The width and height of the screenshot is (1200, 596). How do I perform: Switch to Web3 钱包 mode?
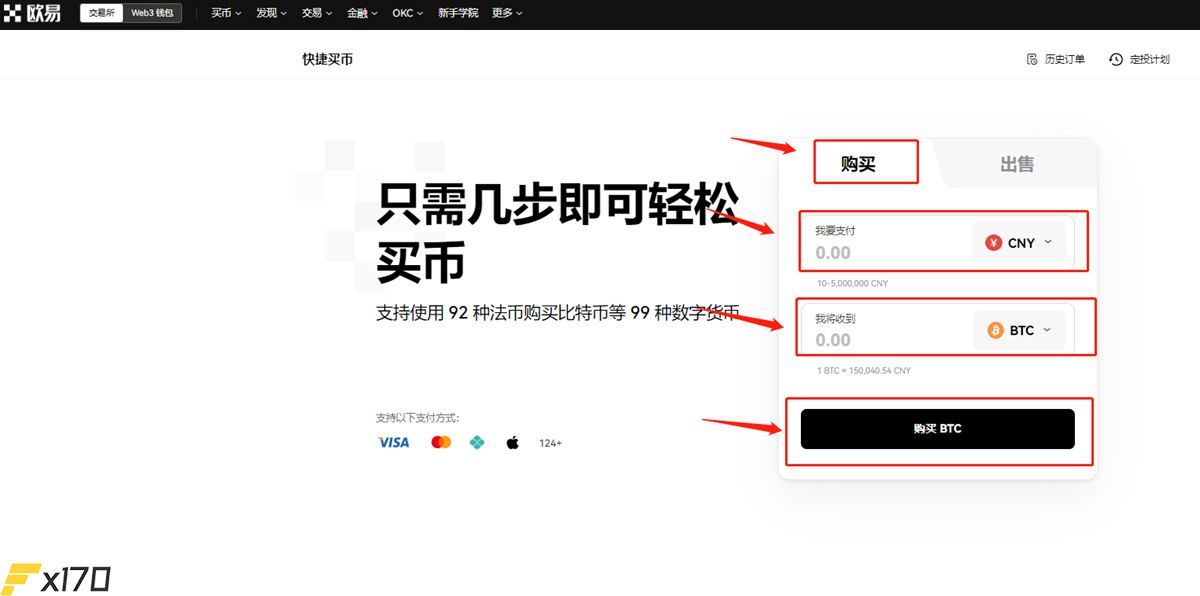152,13
